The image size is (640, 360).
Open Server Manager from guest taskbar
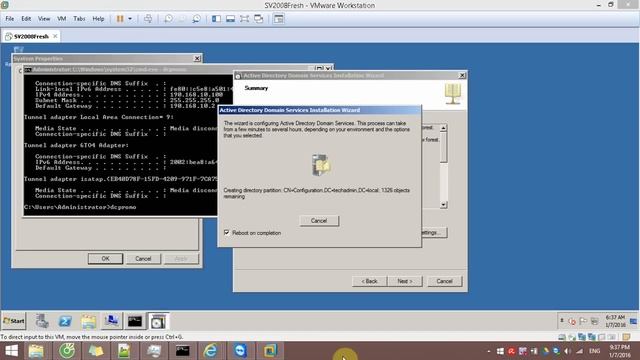click(42, 321)
